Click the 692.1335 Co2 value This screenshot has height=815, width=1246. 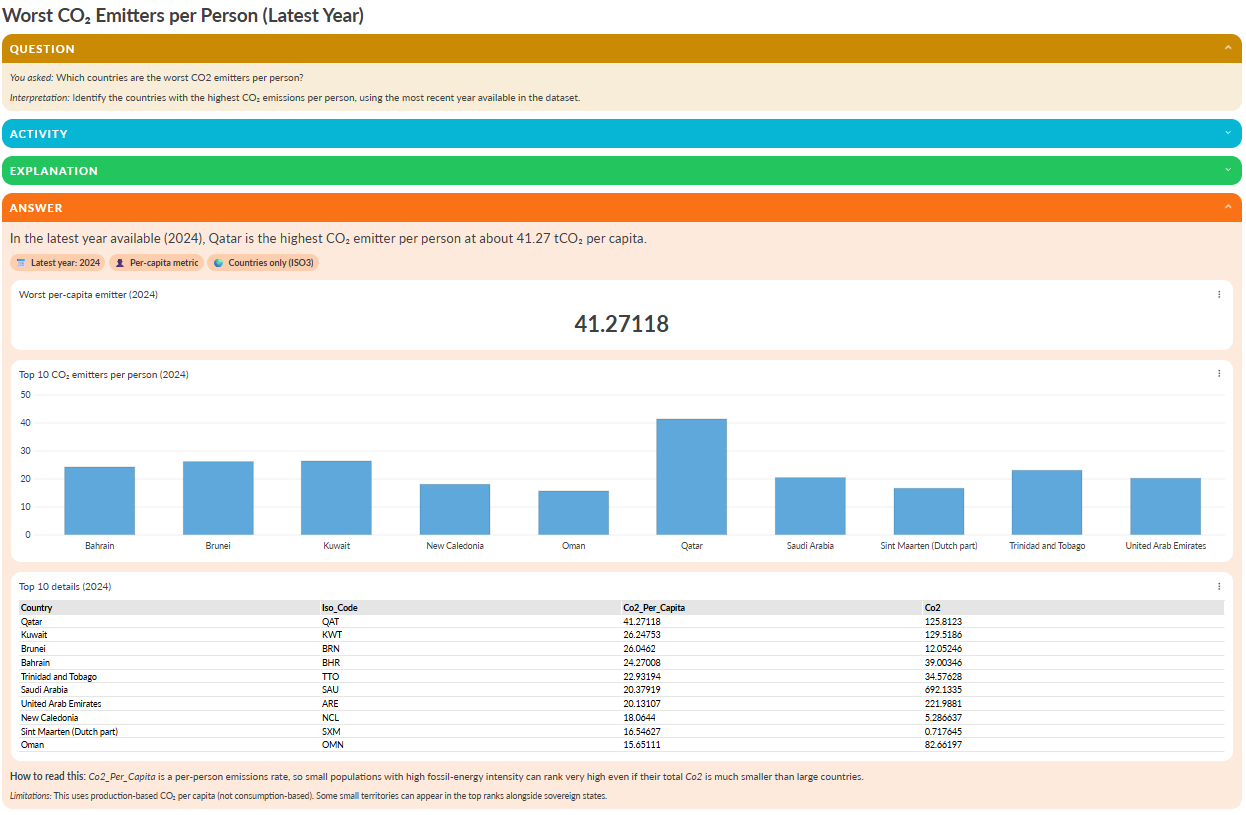(944, 690)
